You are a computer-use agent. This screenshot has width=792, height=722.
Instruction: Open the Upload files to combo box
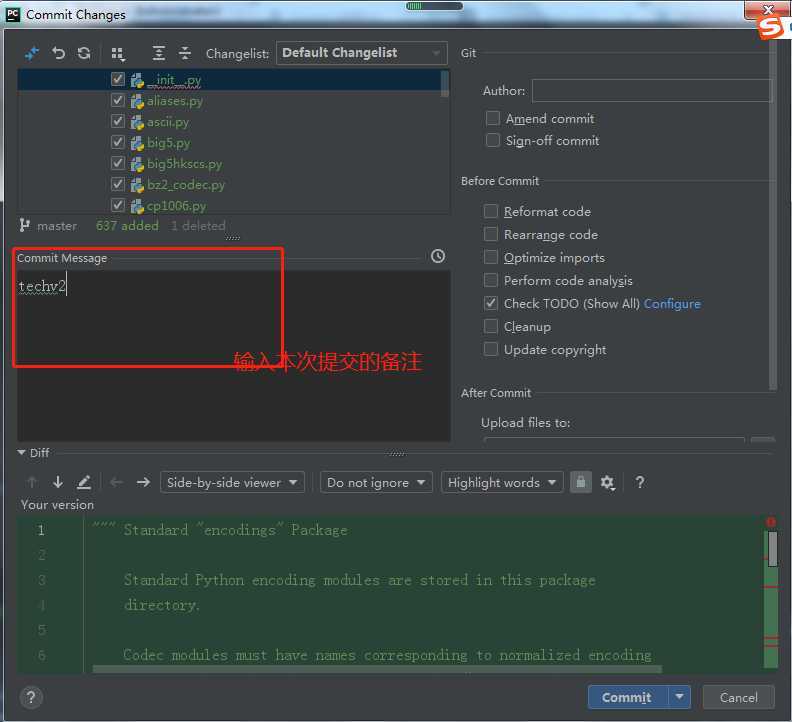tap(613, 440)
